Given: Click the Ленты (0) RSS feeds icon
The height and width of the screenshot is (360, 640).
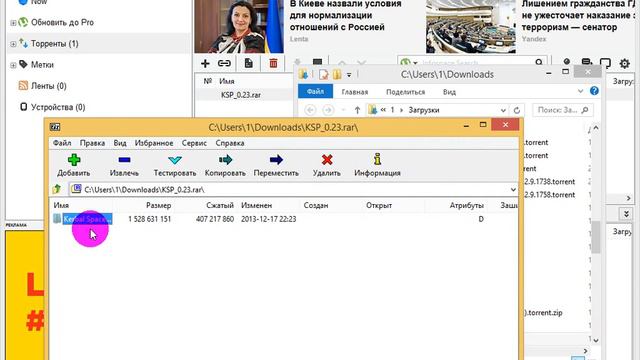Looking at the screenshot, I should pos(23,86).
